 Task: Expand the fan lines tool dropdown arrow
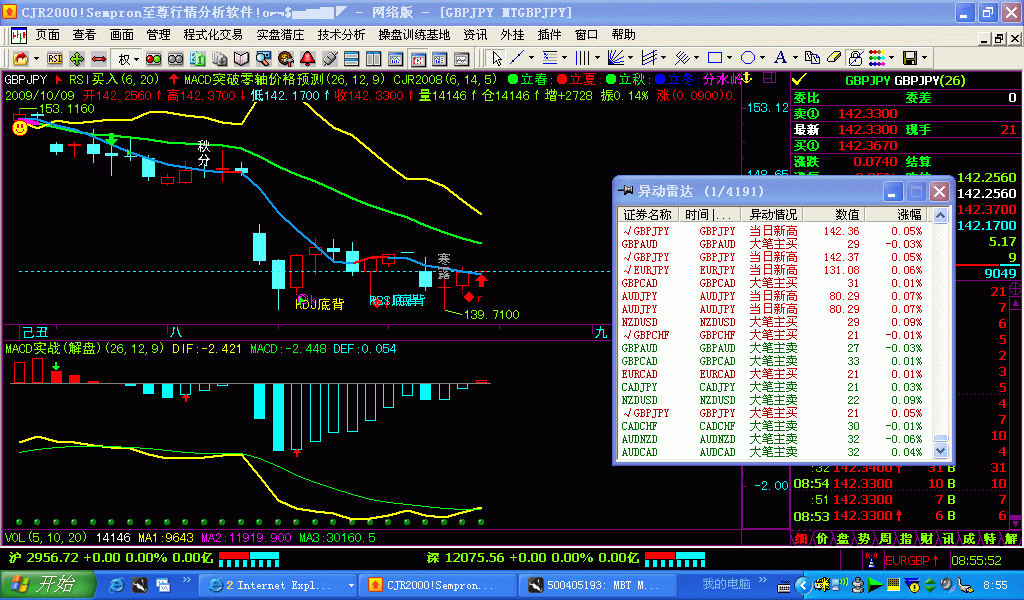coord(630,58)
